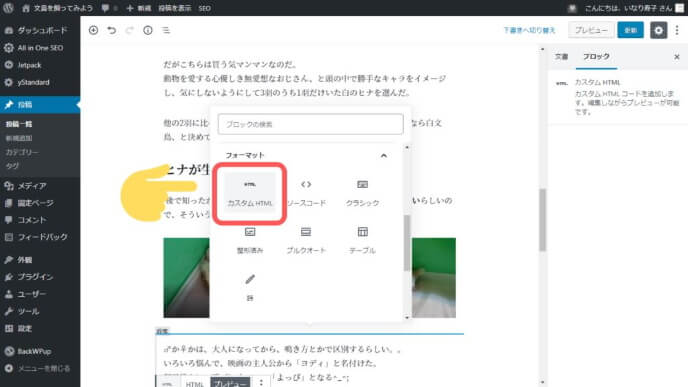
Task: Select the right green image thumbnail
Action: point(434,277)
